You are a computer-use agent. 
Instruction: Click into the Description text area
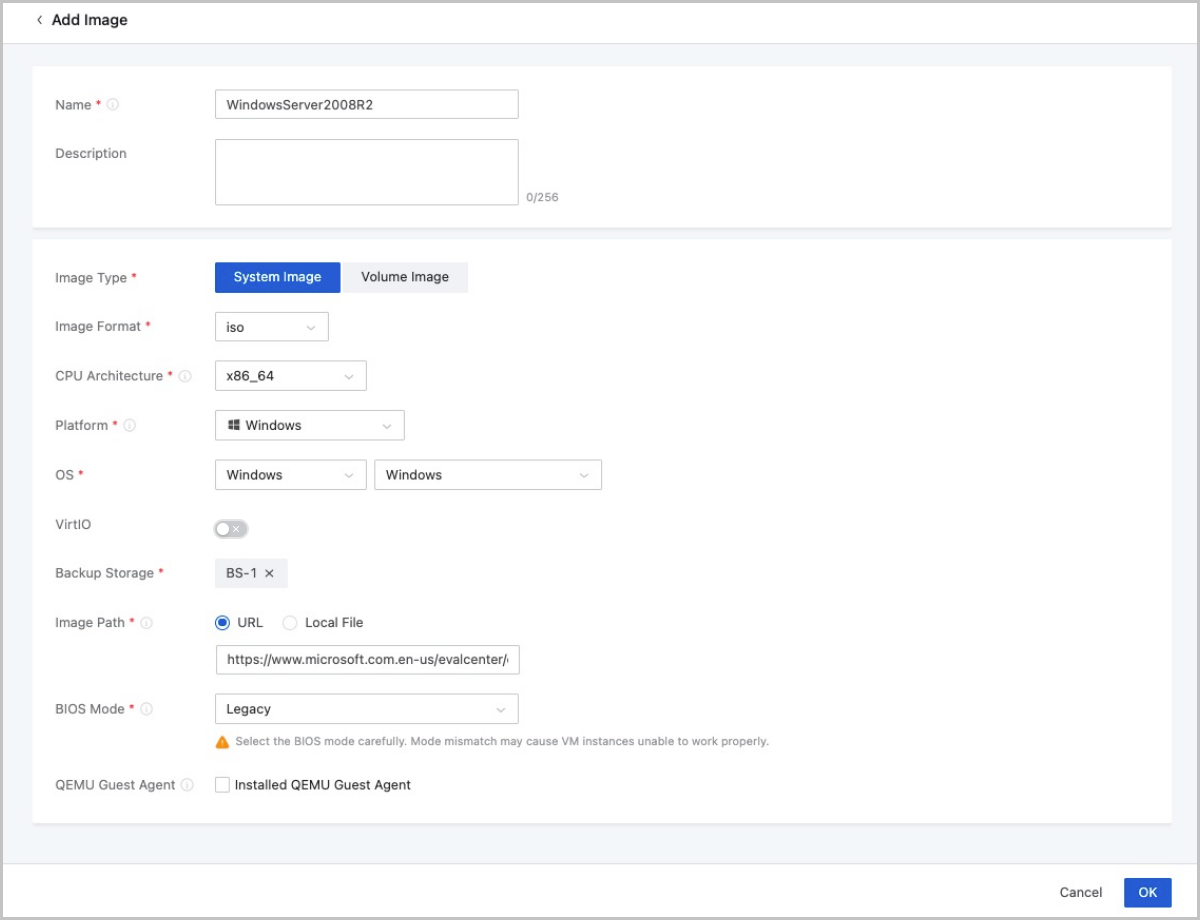[366, 172]
